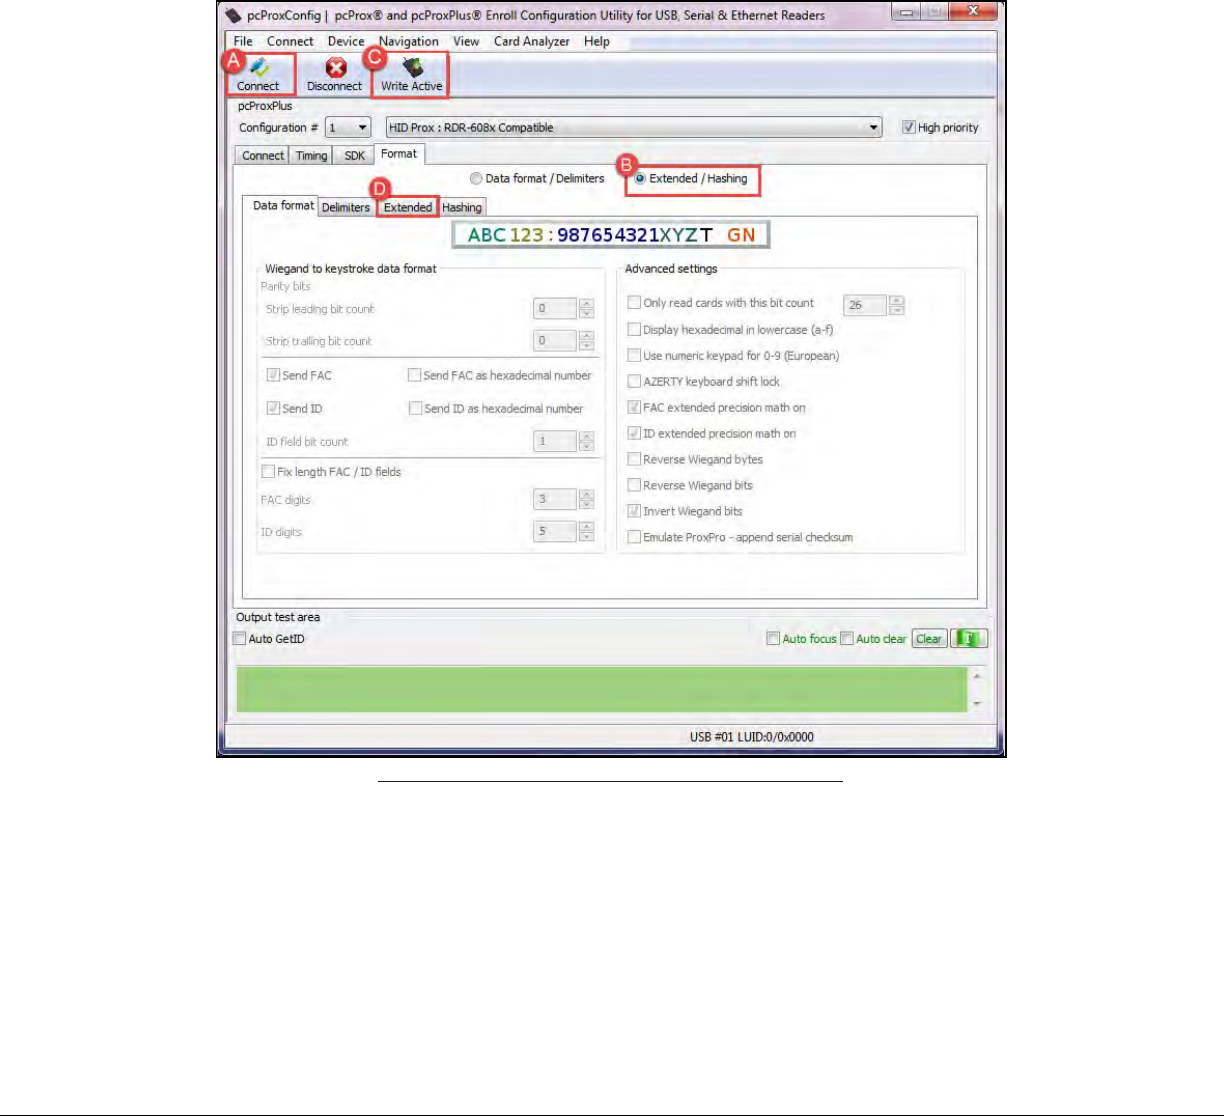The height and width of the screenshot is (1116, 1224).
Task: Switch to the Connect tab
Action: coord(263,156)
